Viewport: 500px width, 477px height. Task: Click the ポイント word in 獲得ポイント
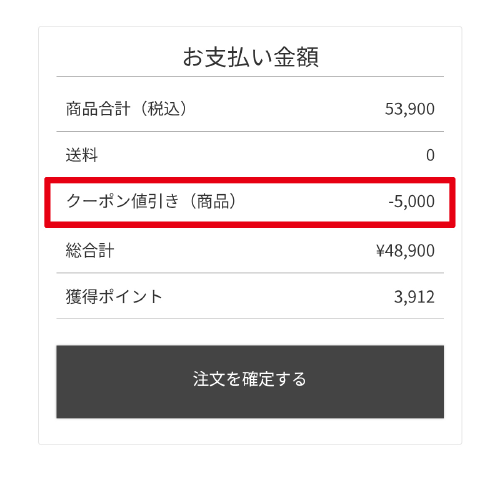tap(130, 297)
